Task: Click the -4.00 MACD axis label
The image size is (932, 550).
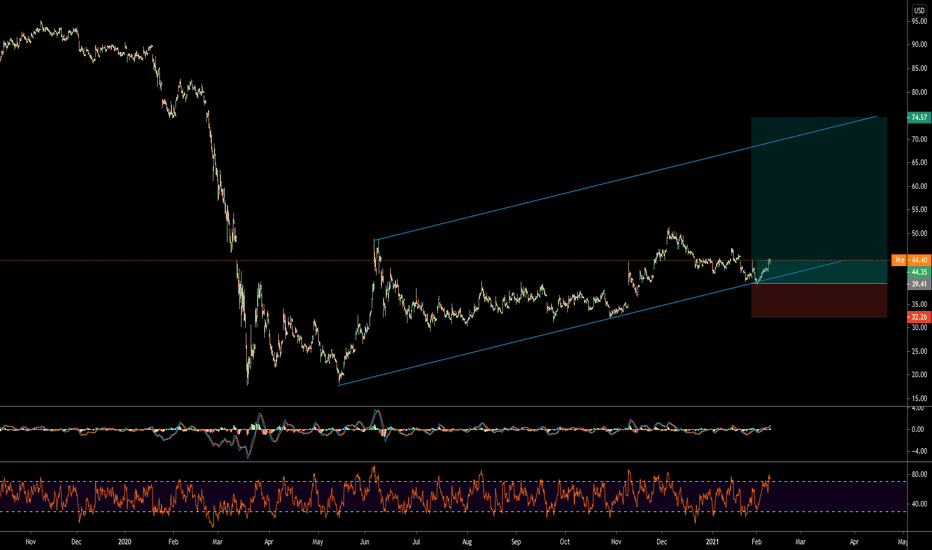Action: click(x=918, y=451)
